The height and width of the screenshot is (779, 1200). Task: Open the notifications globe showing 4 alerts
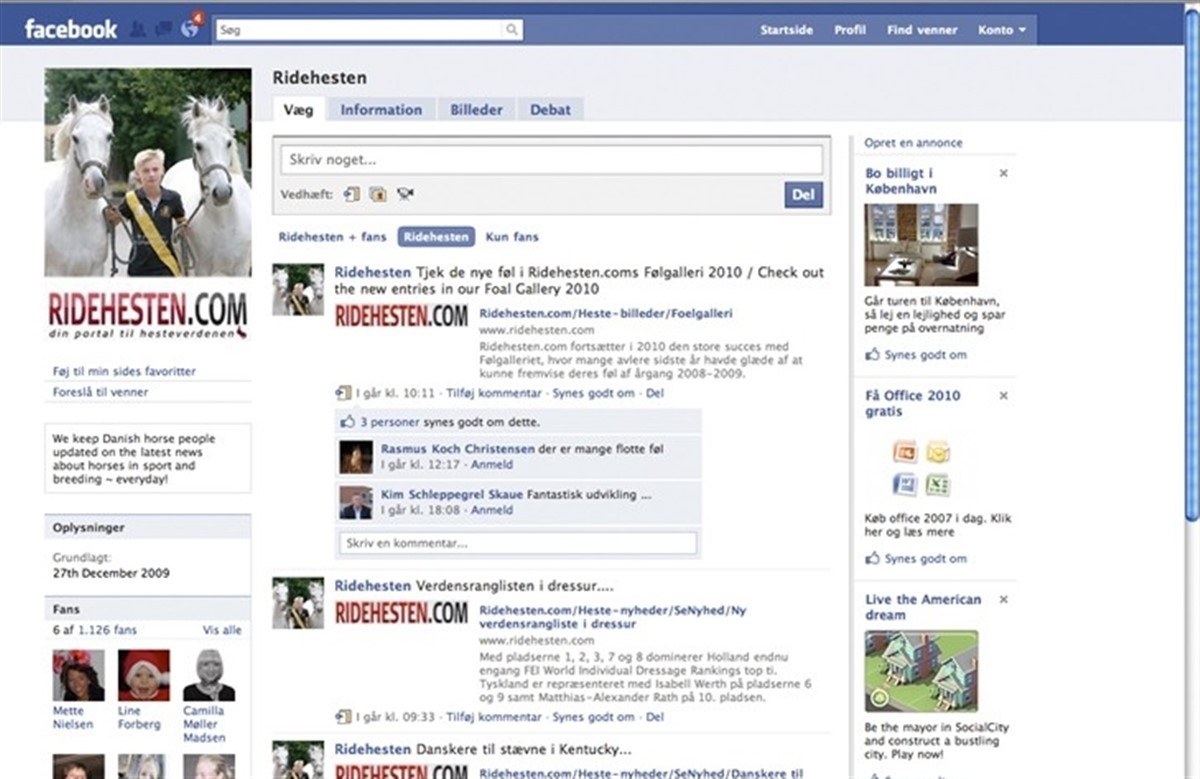(x=189, y=29)
